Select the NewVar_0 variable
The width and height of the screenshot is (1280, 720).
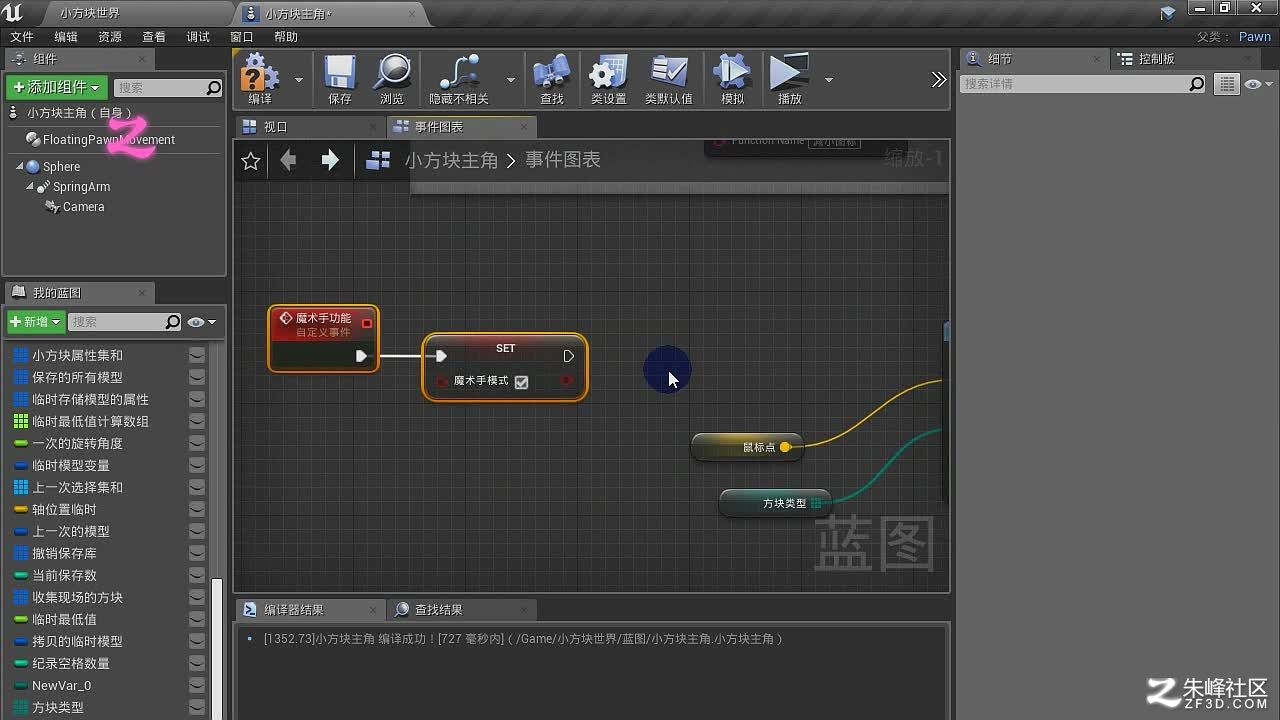coord(61,685)
